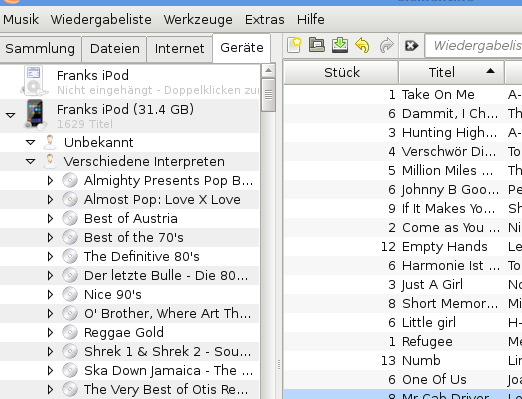Screen dimensions: 522x399
Task: Select the Johnny B Goo... track
Action: pos(403,190)
